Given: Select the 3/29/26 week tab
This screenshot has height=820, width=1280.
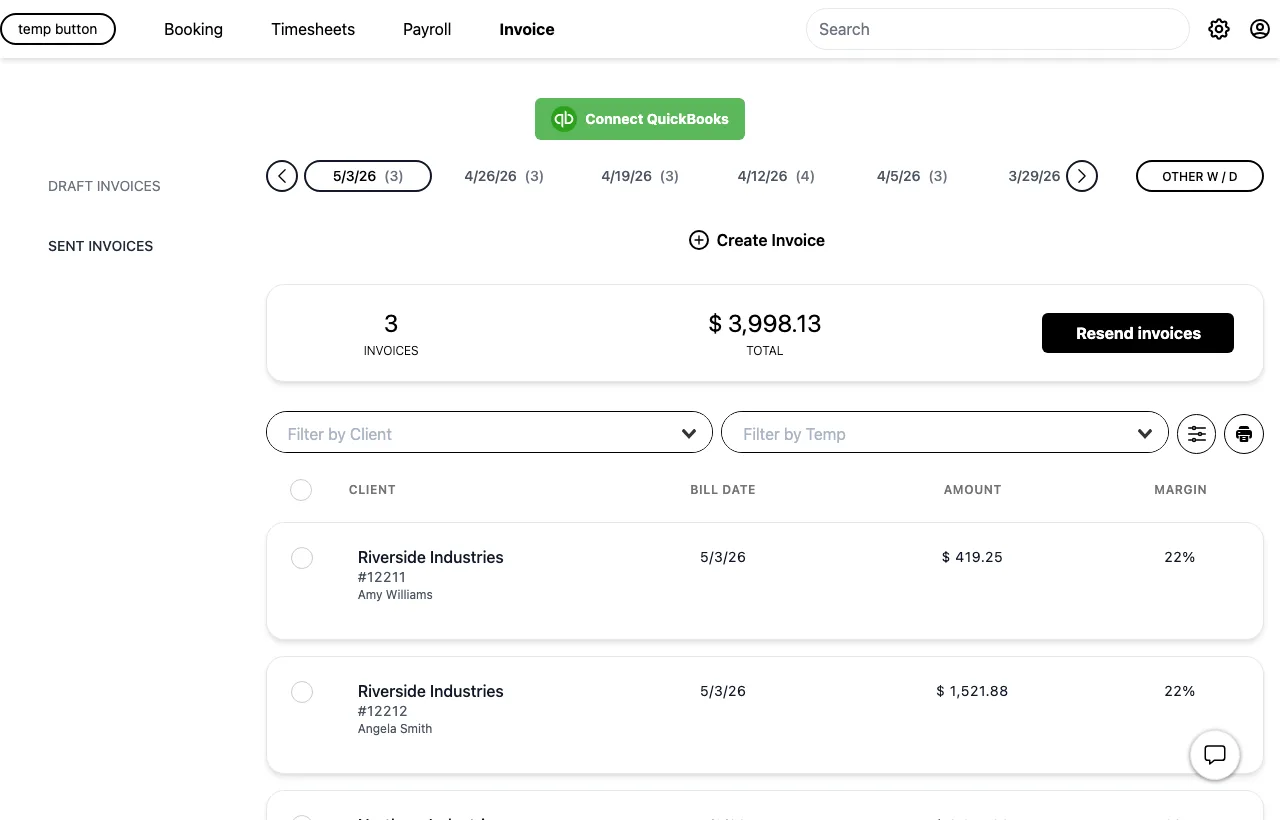Looking at the screenshot, I should point(1034,176).
